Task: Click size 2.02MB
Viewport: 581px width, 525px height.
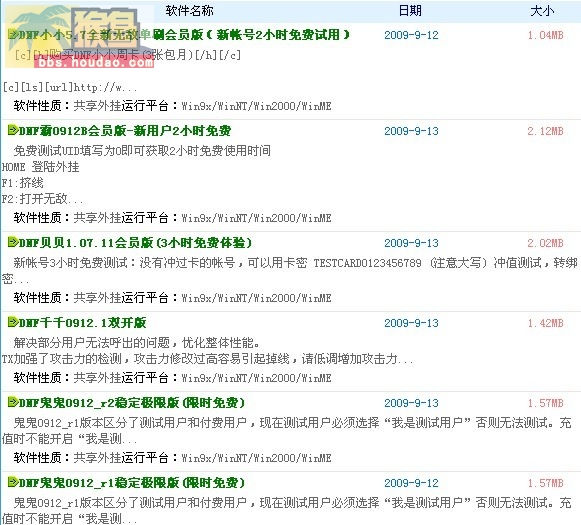Action: tap(545, 243)
